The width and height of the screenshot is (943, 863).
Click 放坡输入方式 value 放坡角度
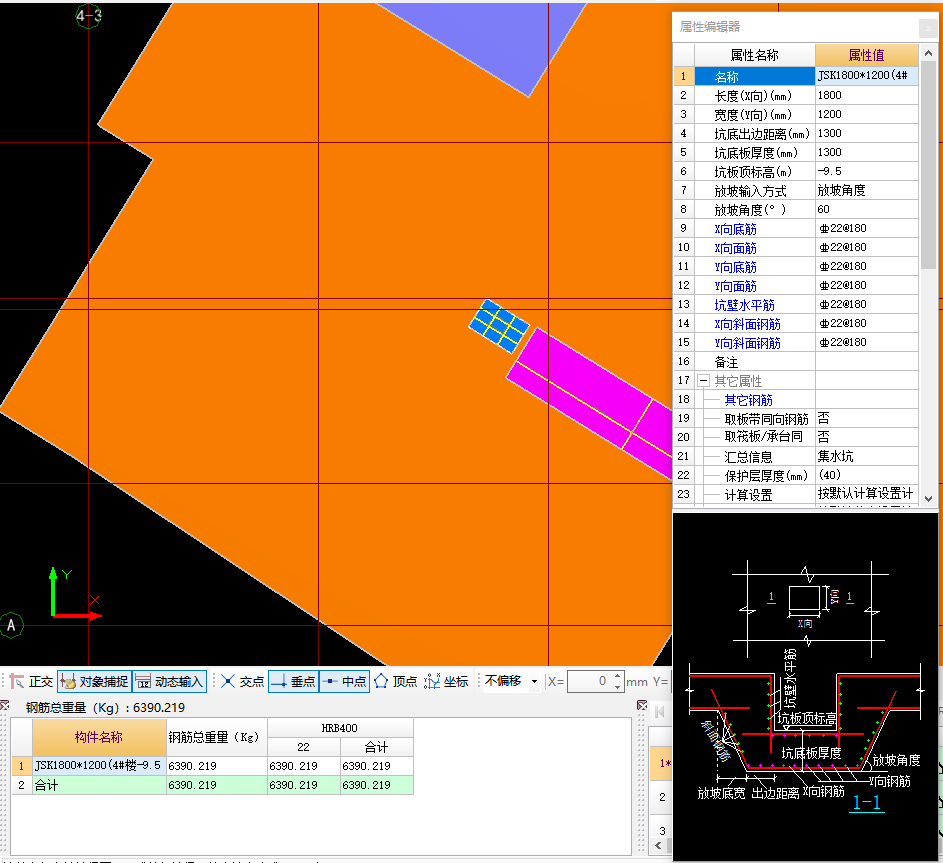point(867,190)
